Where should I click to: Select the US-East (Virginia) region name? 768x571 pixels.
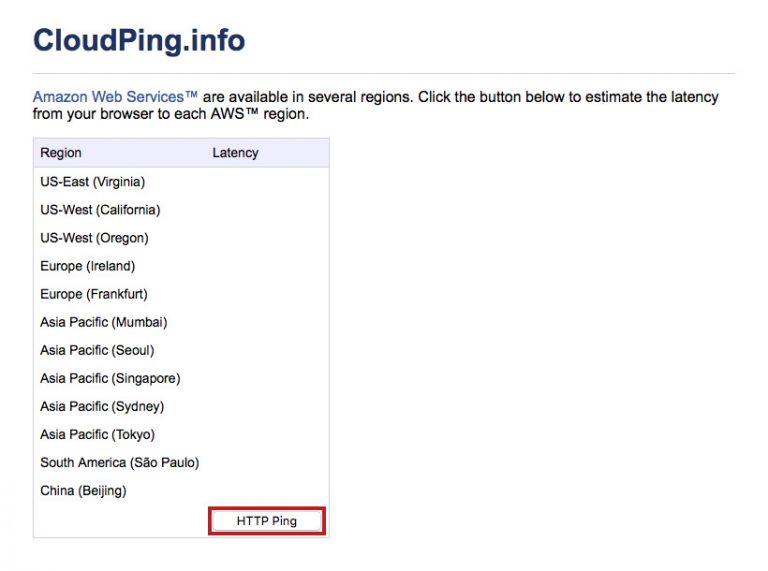coord(93,182)
